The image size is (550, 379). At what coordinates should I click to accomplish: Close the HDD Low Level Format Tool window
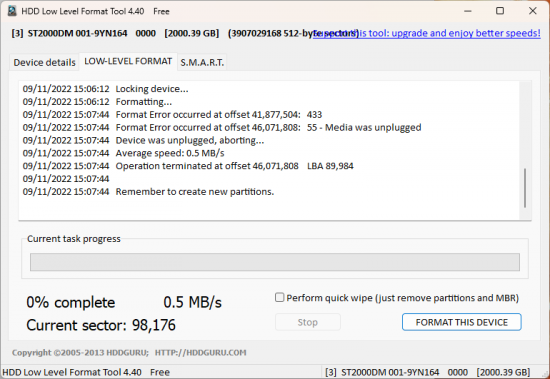532,11
